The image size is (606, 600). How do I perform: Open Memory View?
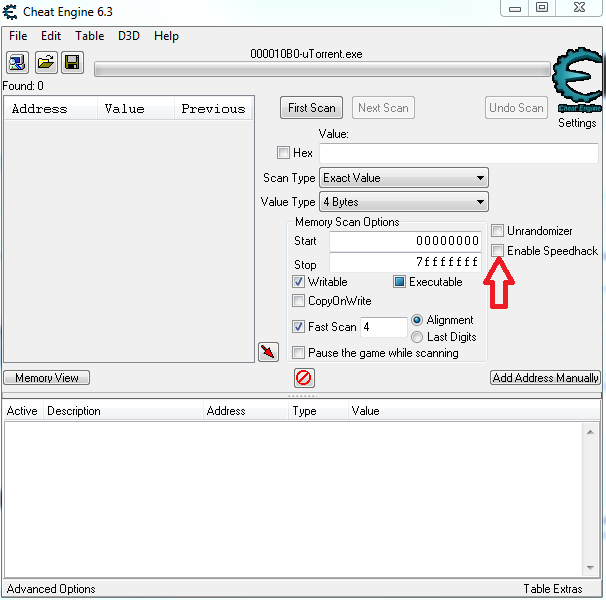pos(47,378)
